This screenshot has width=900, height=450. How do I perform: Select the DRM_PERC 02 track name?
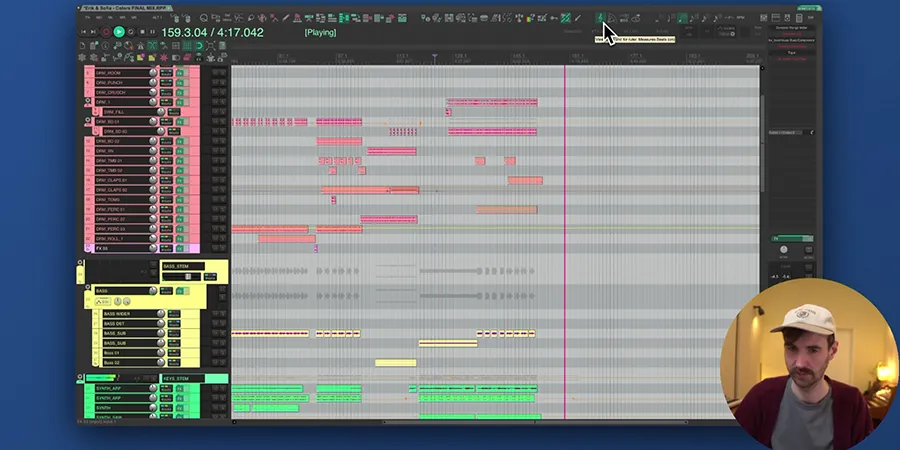click(x=110, y=219)
